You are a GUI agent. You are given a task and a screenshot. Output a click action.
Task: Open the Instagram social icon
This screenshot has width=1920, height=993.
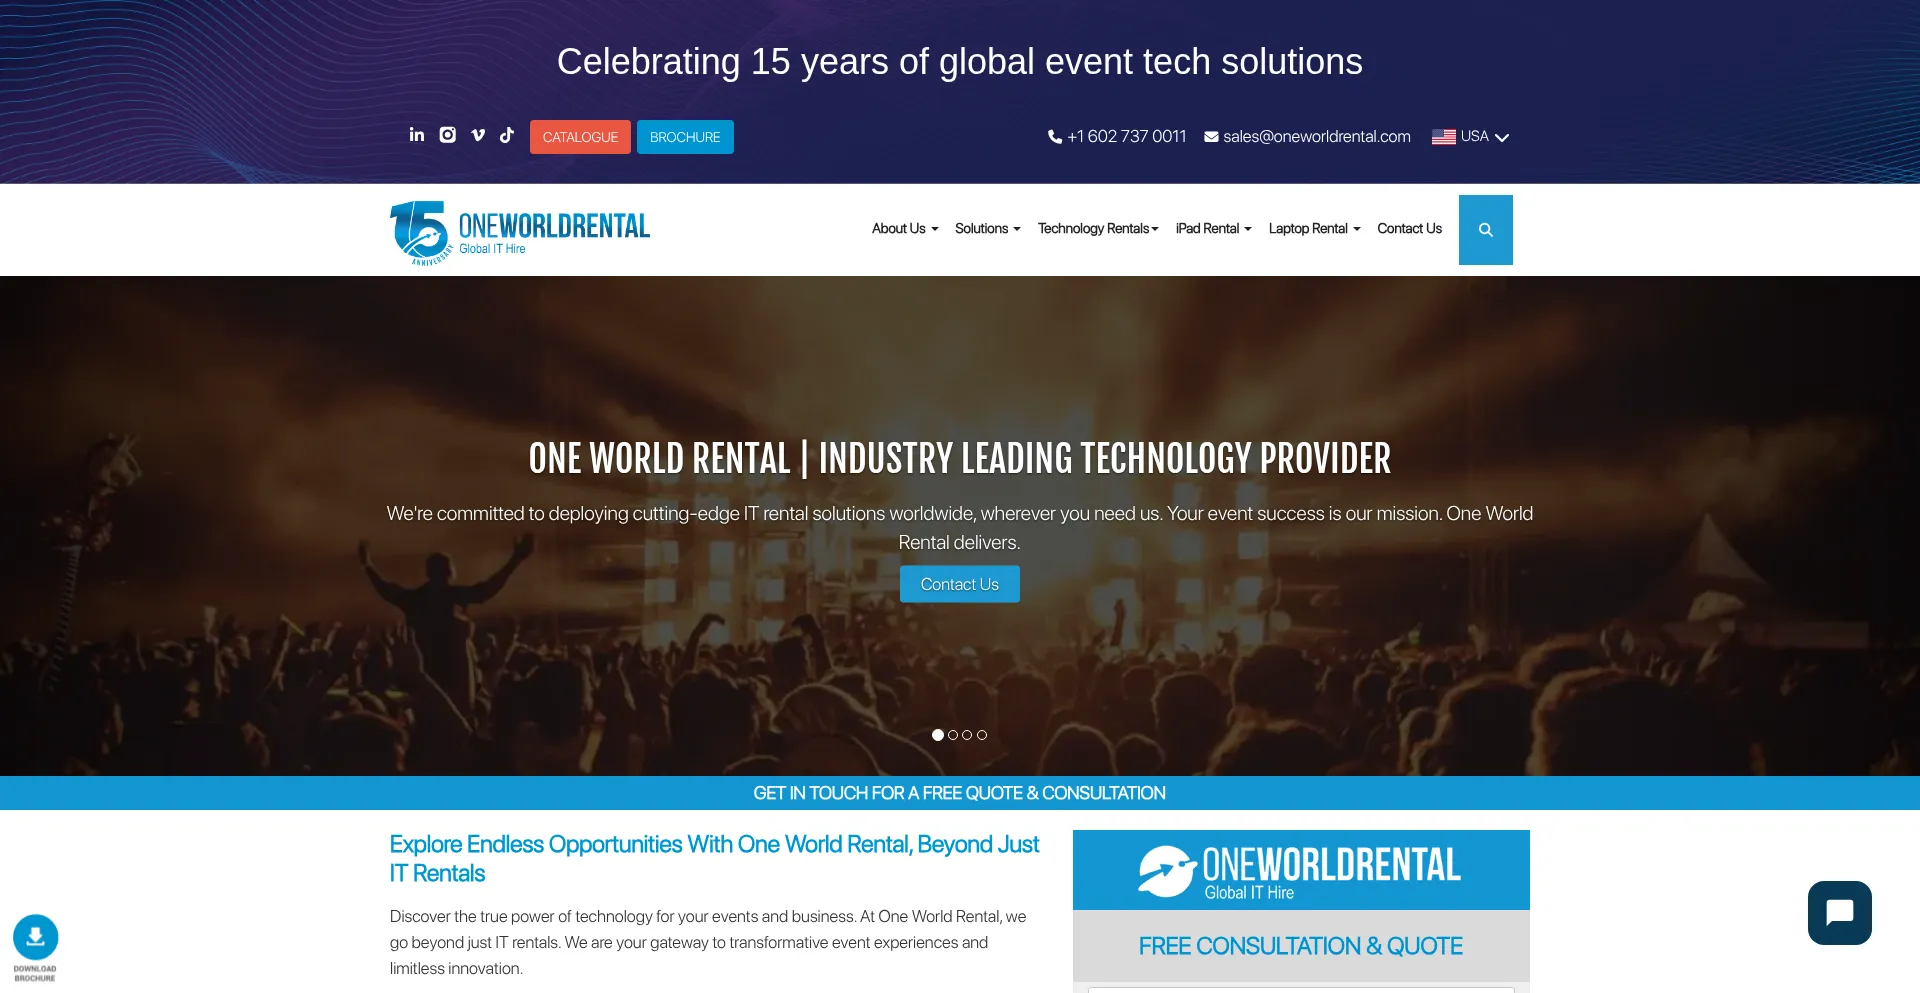448,135
